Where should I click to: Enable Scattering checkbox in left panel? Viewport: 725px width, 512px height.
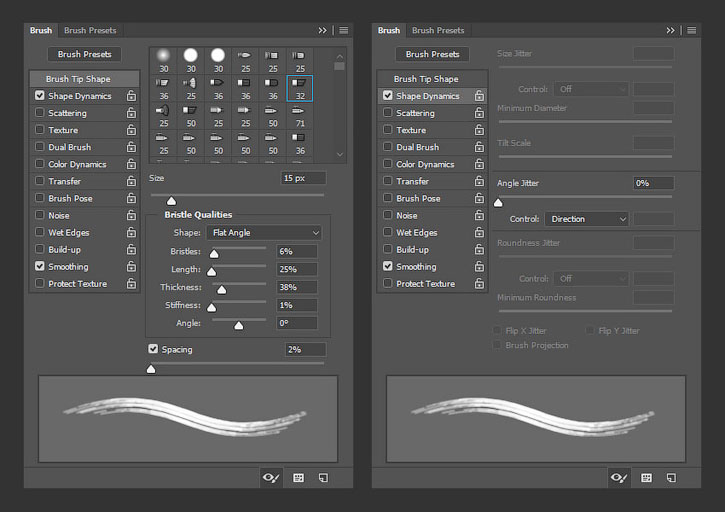[x=40, y=112]
